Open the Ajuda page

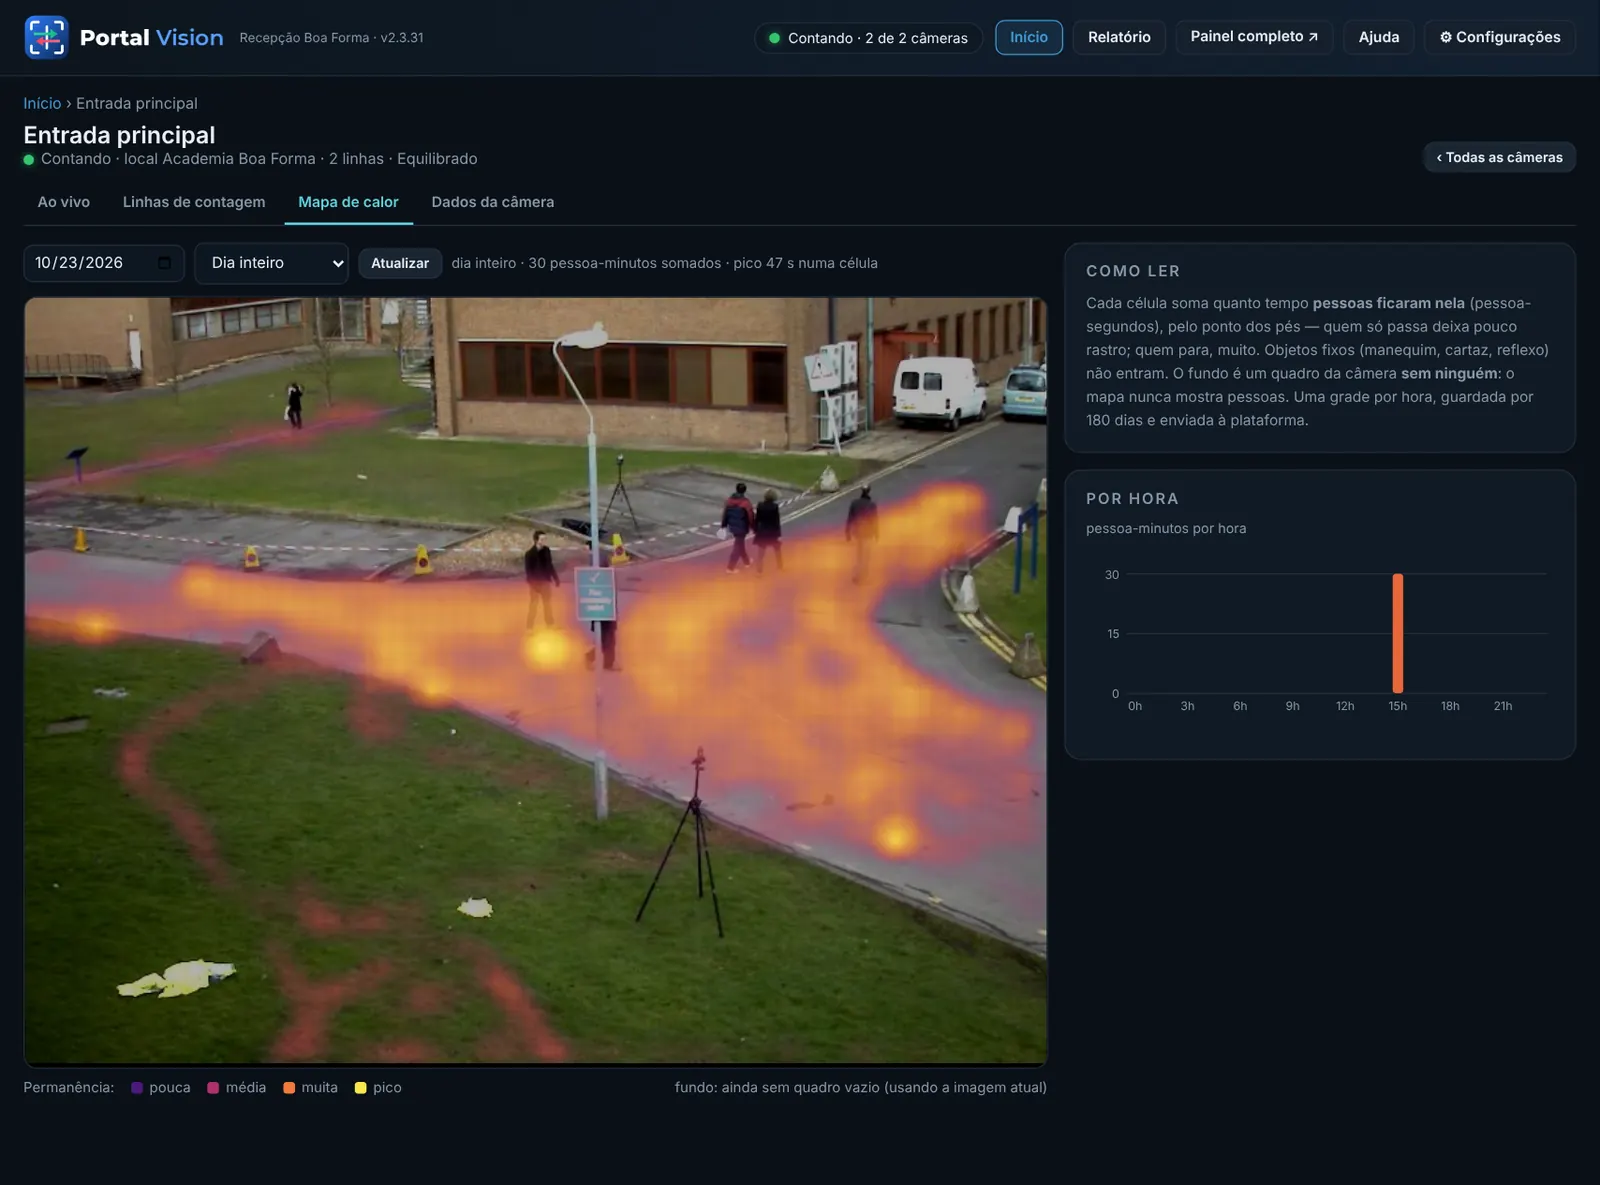tap(1379, 37)
